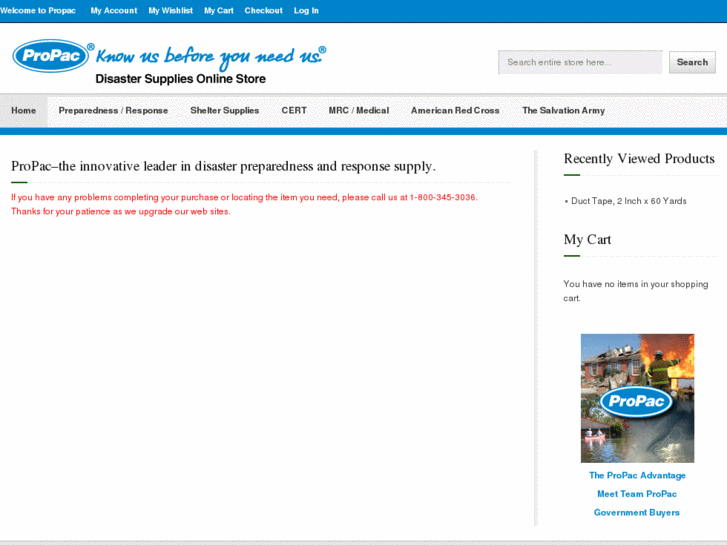The height and width of the screenshot is (545, 727).
Task: Click the 'Welcome to Propac' text
Action: (38, 11)
